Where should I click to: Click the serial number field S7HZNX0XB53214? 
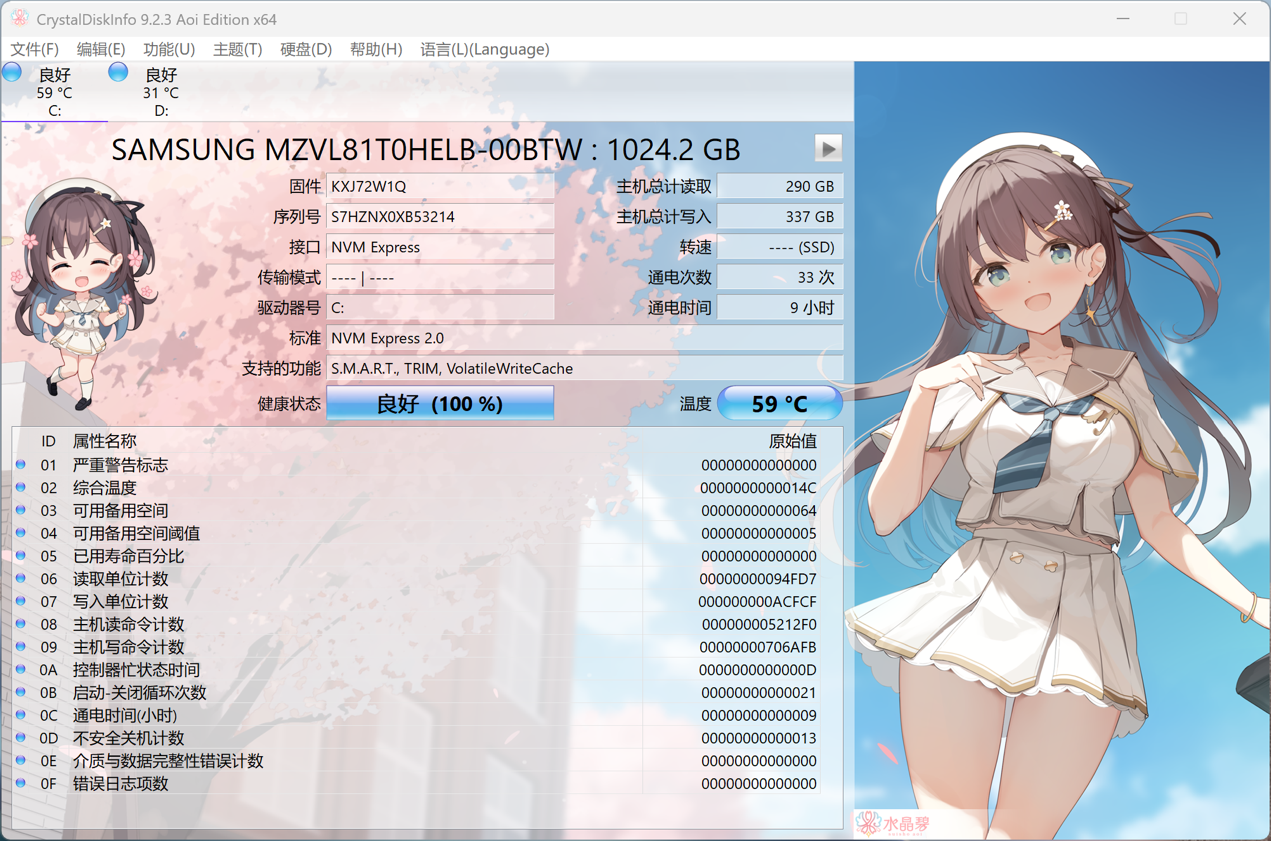pyautogui.click(x=440, y=216)
